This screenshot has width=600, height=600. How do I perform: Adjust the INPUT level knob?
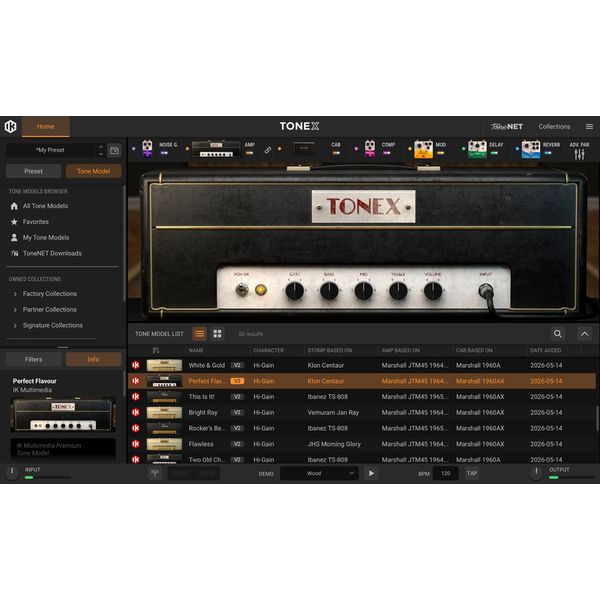[12, 473]
